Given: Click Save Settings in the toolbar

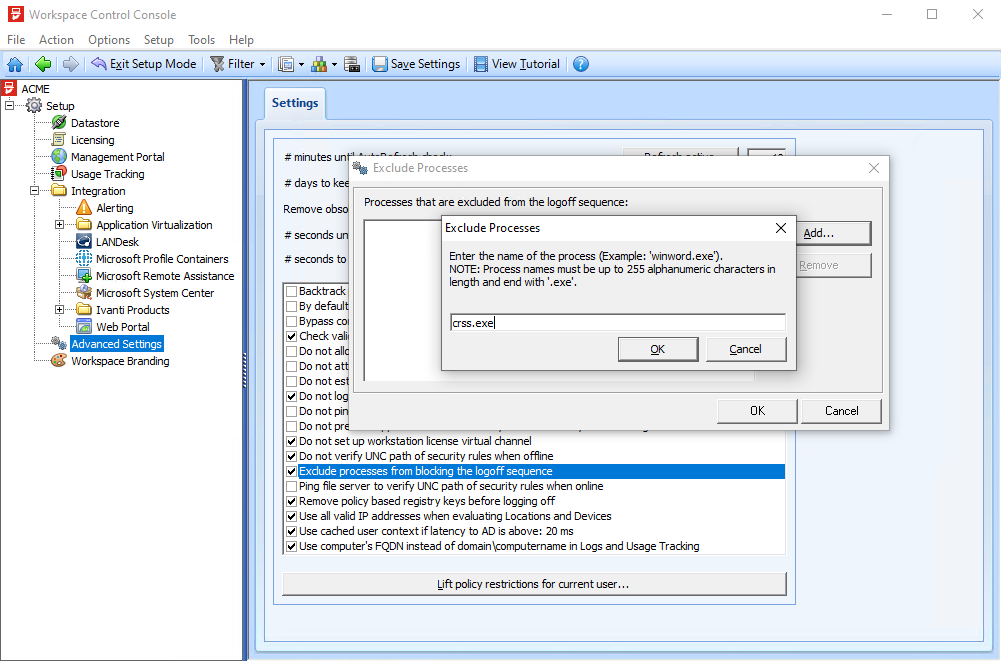Looking at the screenshot, I should pyautogui.click(x=416, y=64).
